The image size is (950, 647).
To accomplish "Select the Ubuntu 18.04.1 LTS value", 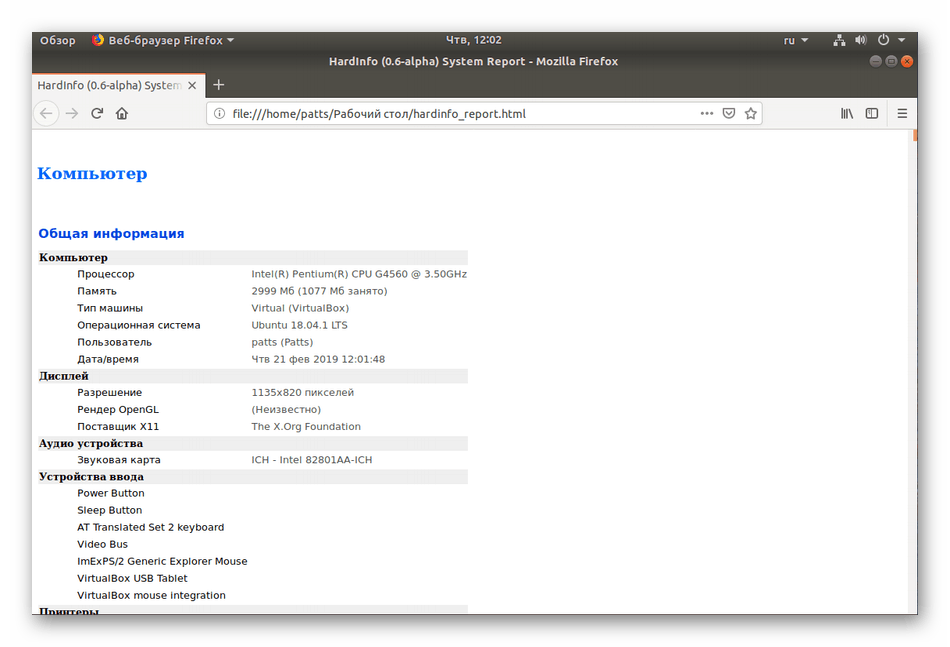I will click(299, 325).
